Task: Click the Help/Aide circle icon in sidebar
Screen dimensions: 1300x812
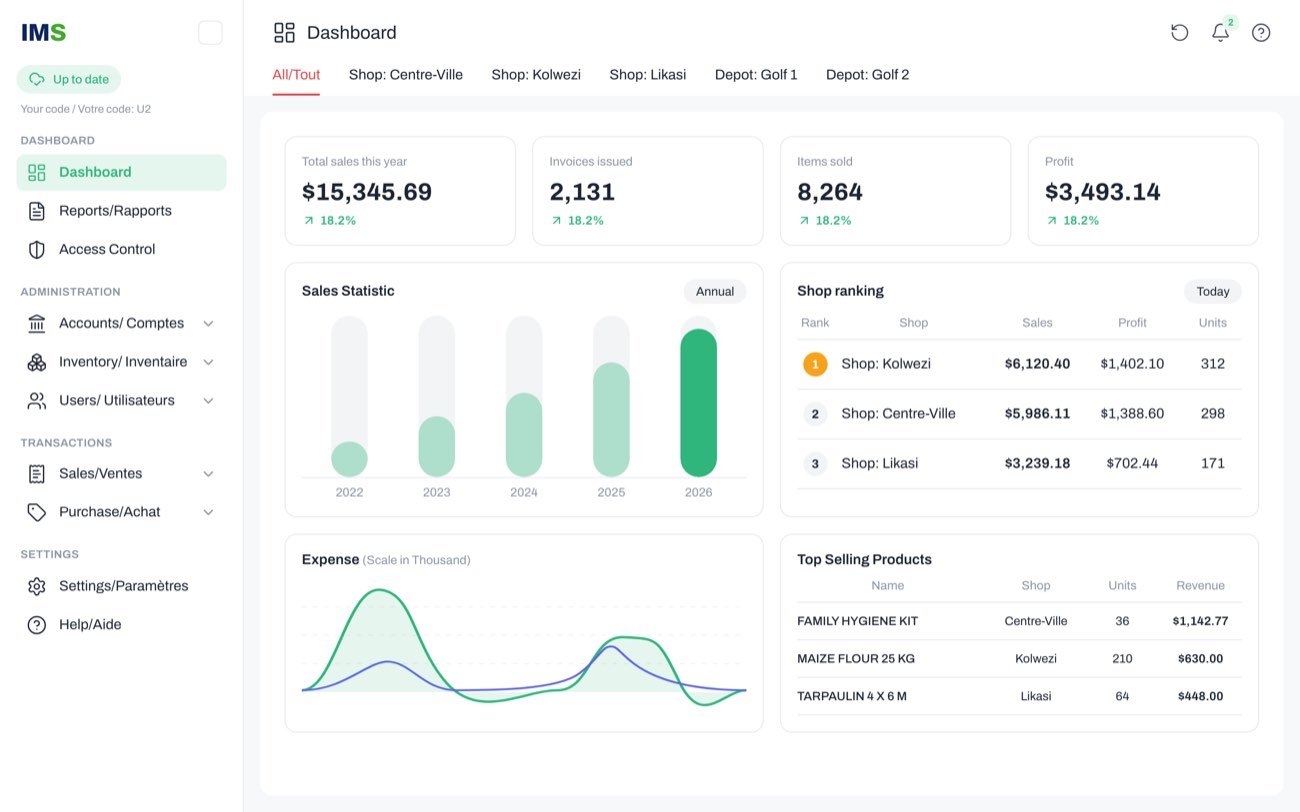Action: (x=37, y=625)
